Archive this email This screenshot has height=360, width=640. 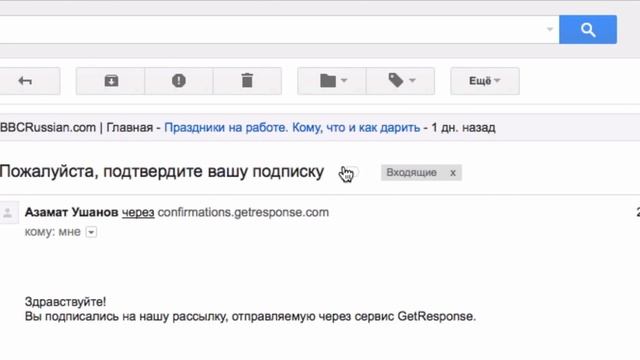(x=111, y=81)
